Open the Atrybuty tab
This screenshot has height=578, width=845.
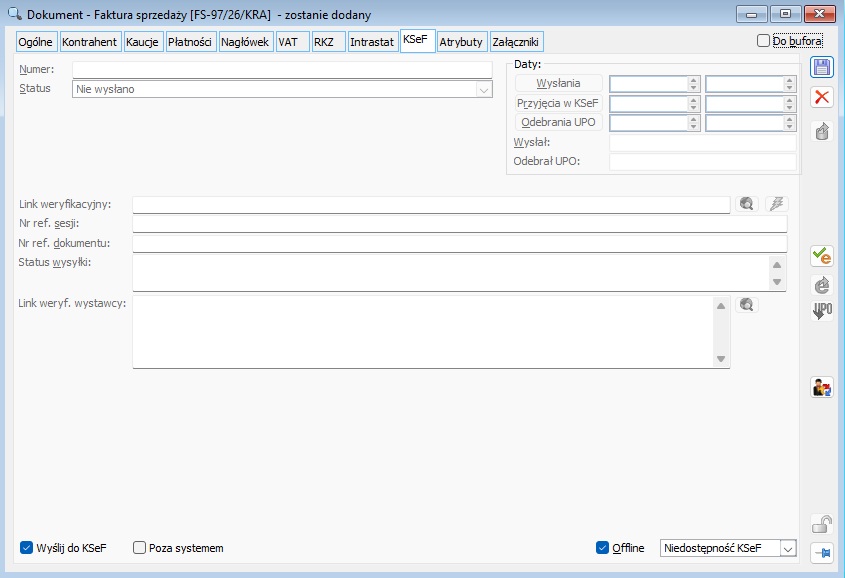pyautogui.click(x=462, y=42)
